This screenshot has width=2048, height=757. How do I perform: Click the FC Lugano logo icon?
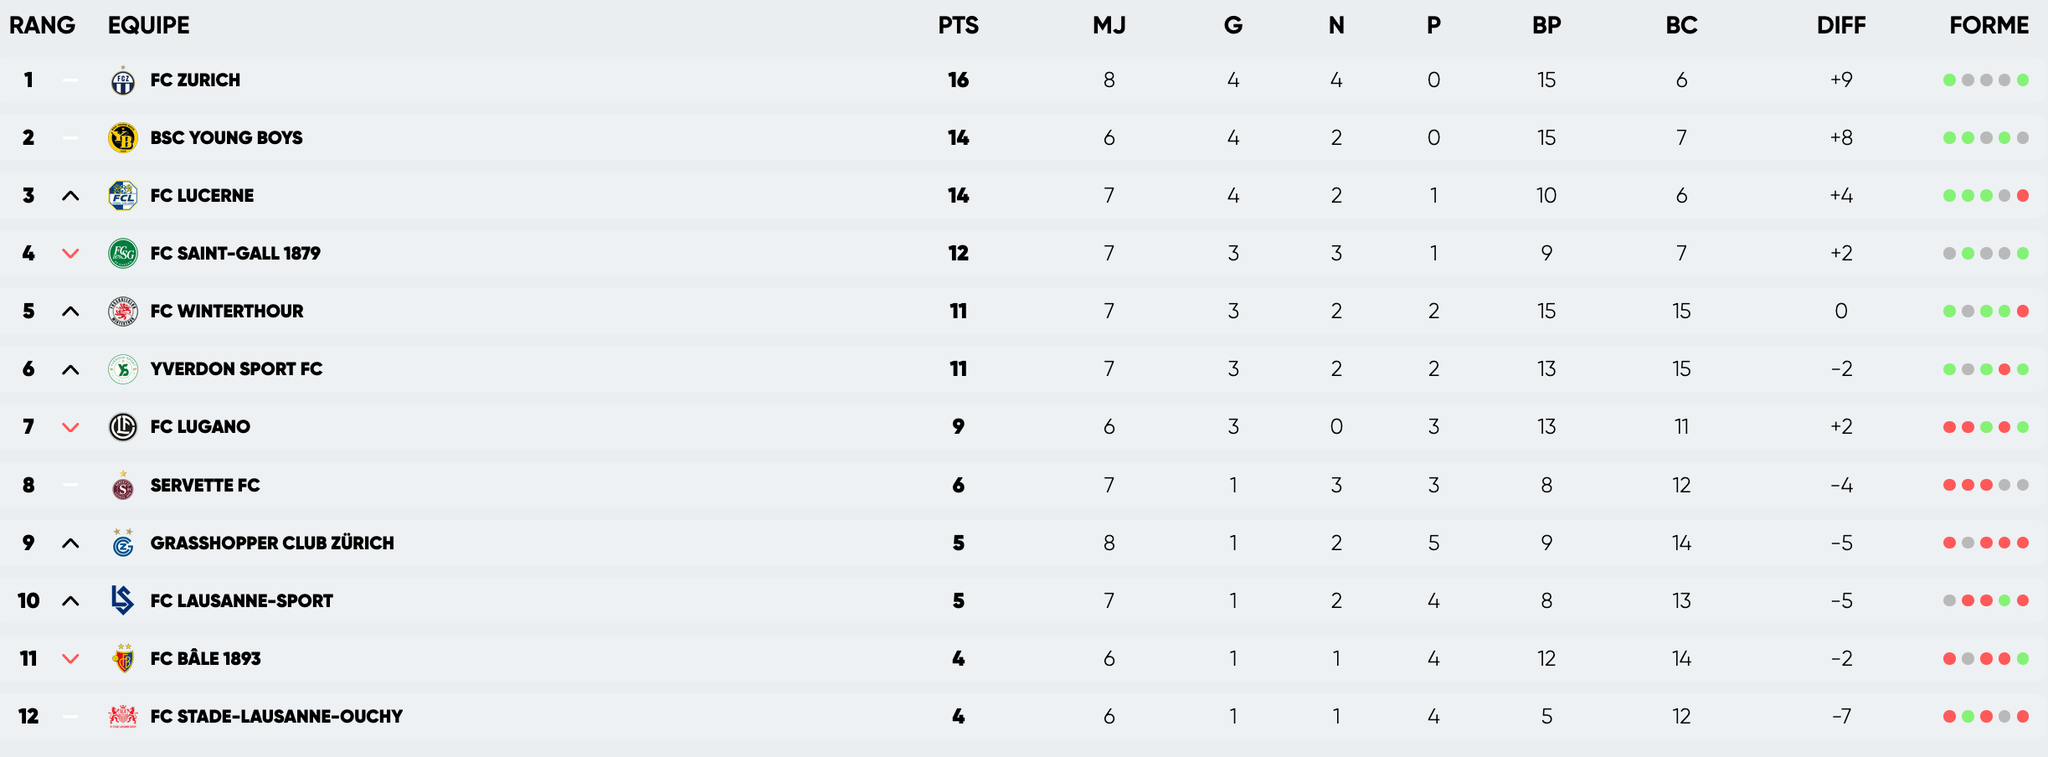[122, 427]
